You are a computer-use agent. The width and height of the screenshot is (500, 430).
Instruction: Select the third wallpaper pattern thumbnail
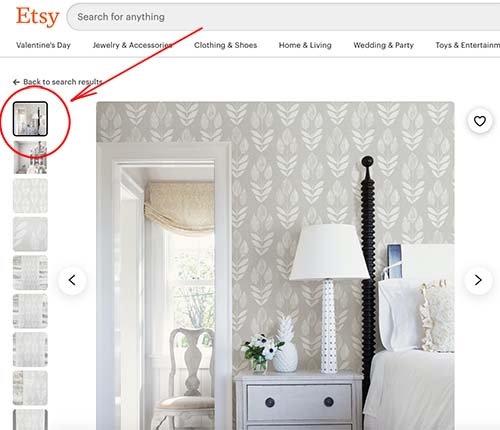(30, 196)
